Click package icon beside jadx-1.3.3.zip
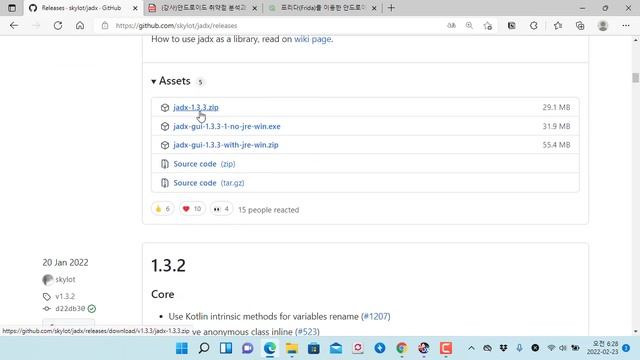The height and width of the screenshot is (360, 640). [165, 107]
